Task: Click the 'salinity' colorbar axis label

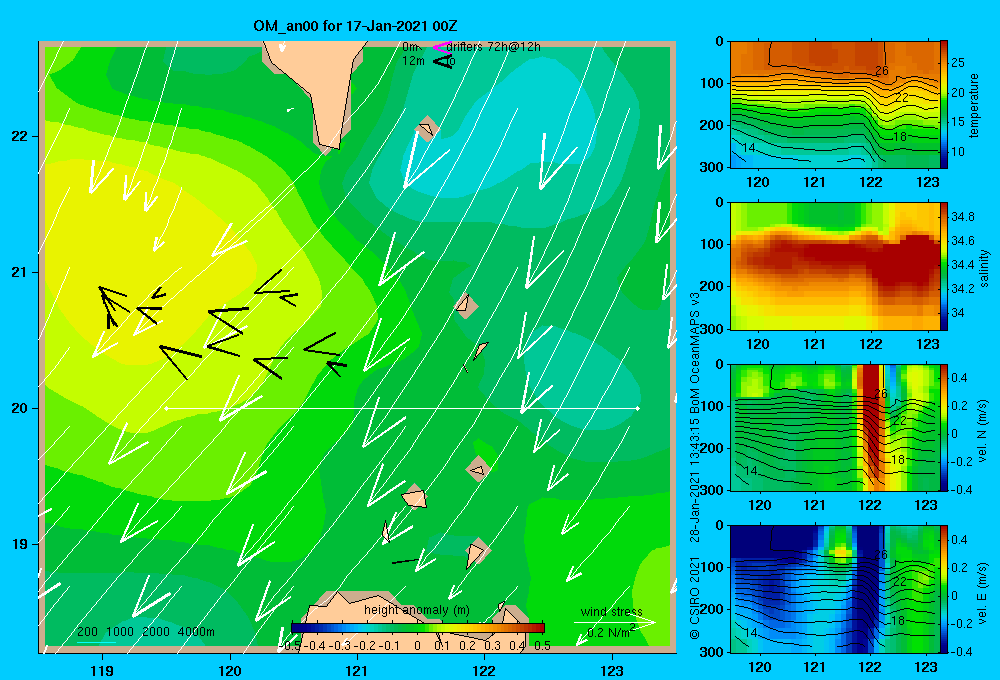Action: point(983,268)
